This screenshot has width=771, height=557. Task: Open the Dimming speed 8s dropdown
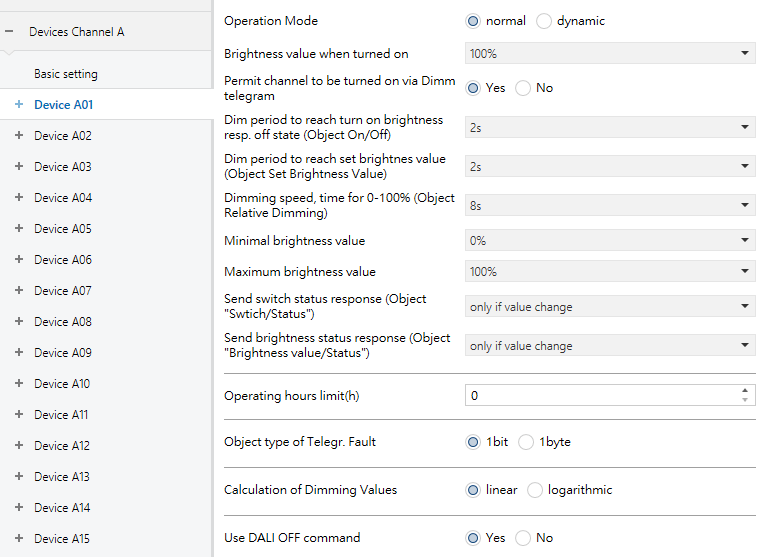(x=610, y=205)
